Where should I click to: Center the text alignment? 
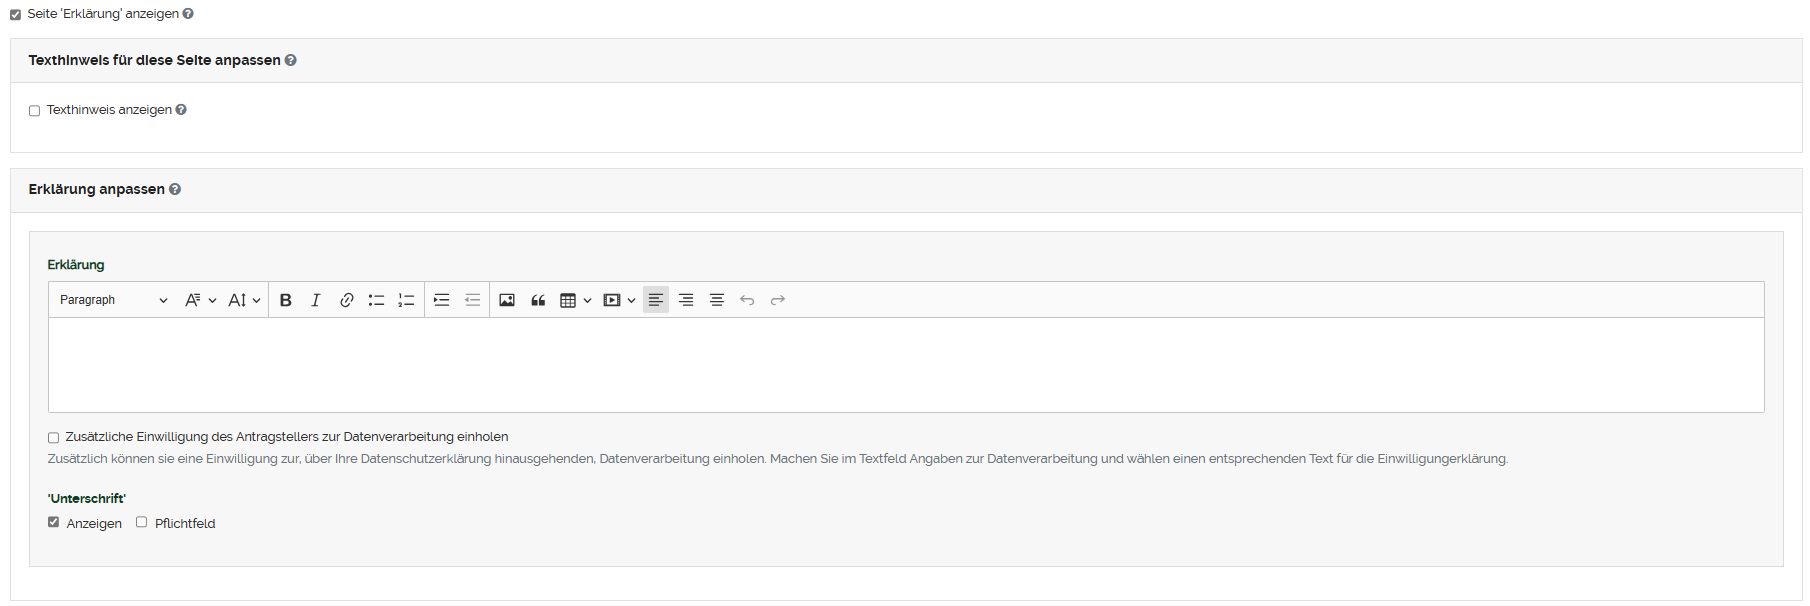(717, 300)
